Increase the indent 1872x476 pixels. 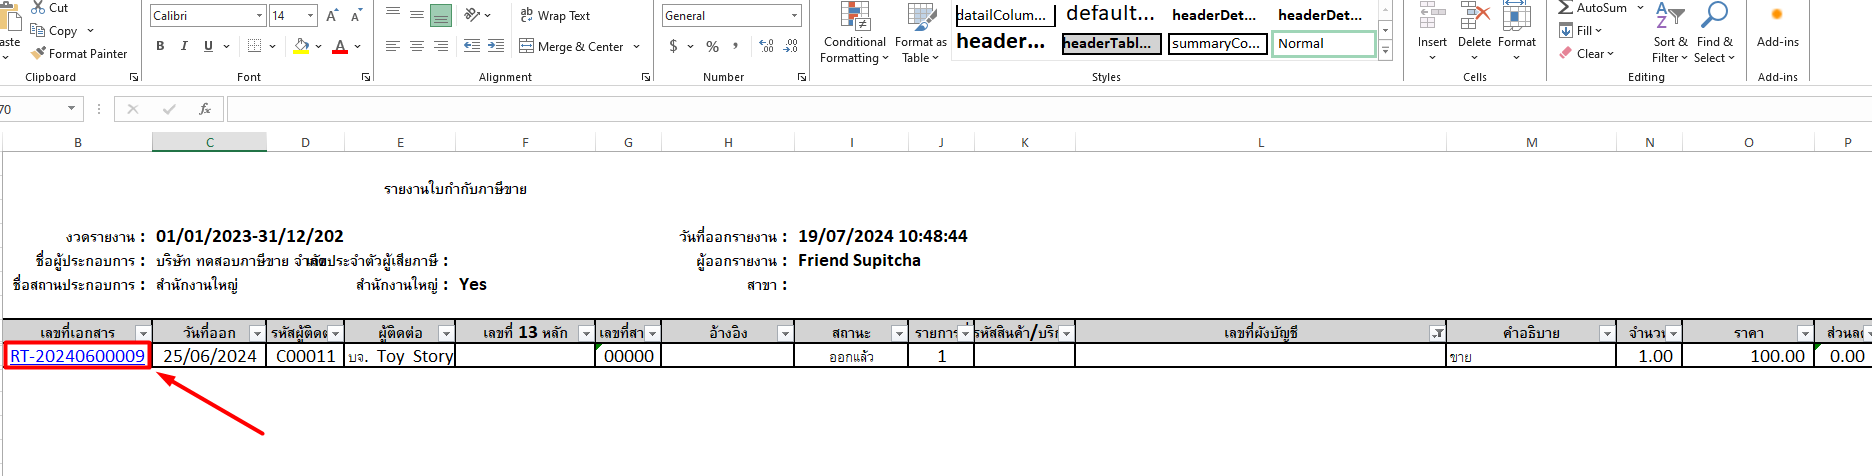[x=497, y=46]
